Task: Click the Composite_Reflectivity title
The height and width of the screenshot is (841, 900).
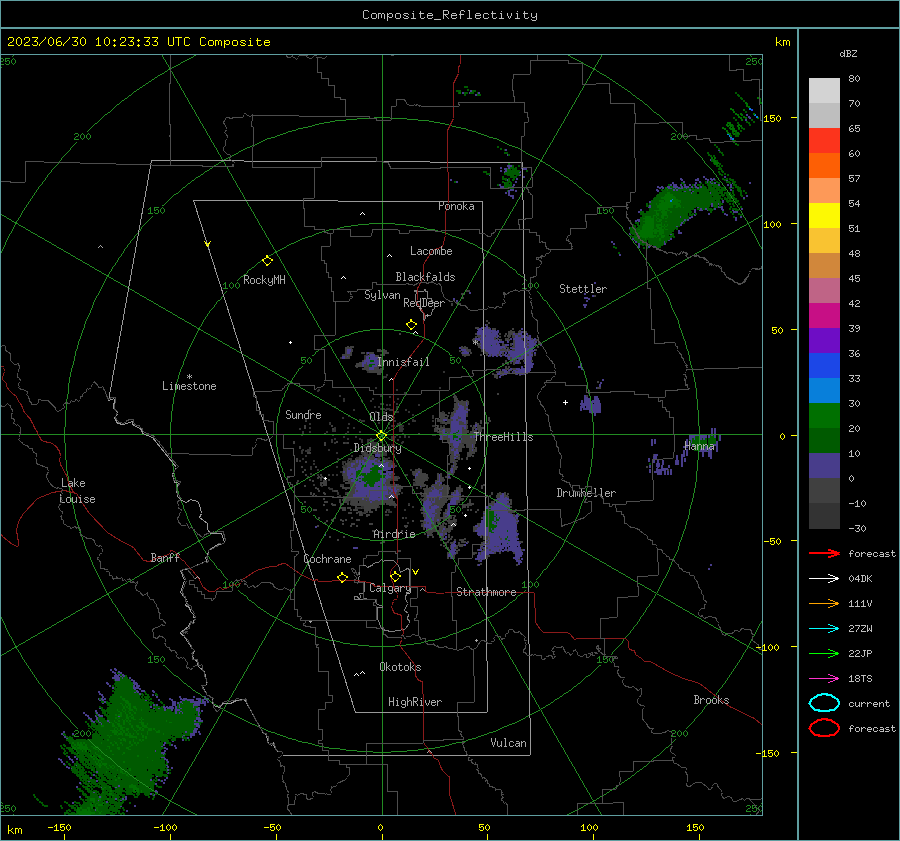Action: (x=450, y=15)
